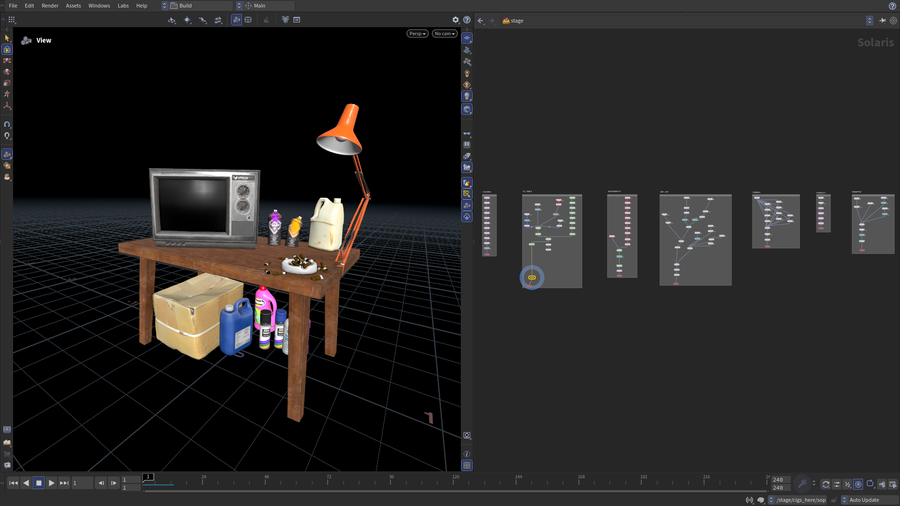Click the cook broadcast status icon
This screenshot has width=900, height=506.
coord(749,500)
